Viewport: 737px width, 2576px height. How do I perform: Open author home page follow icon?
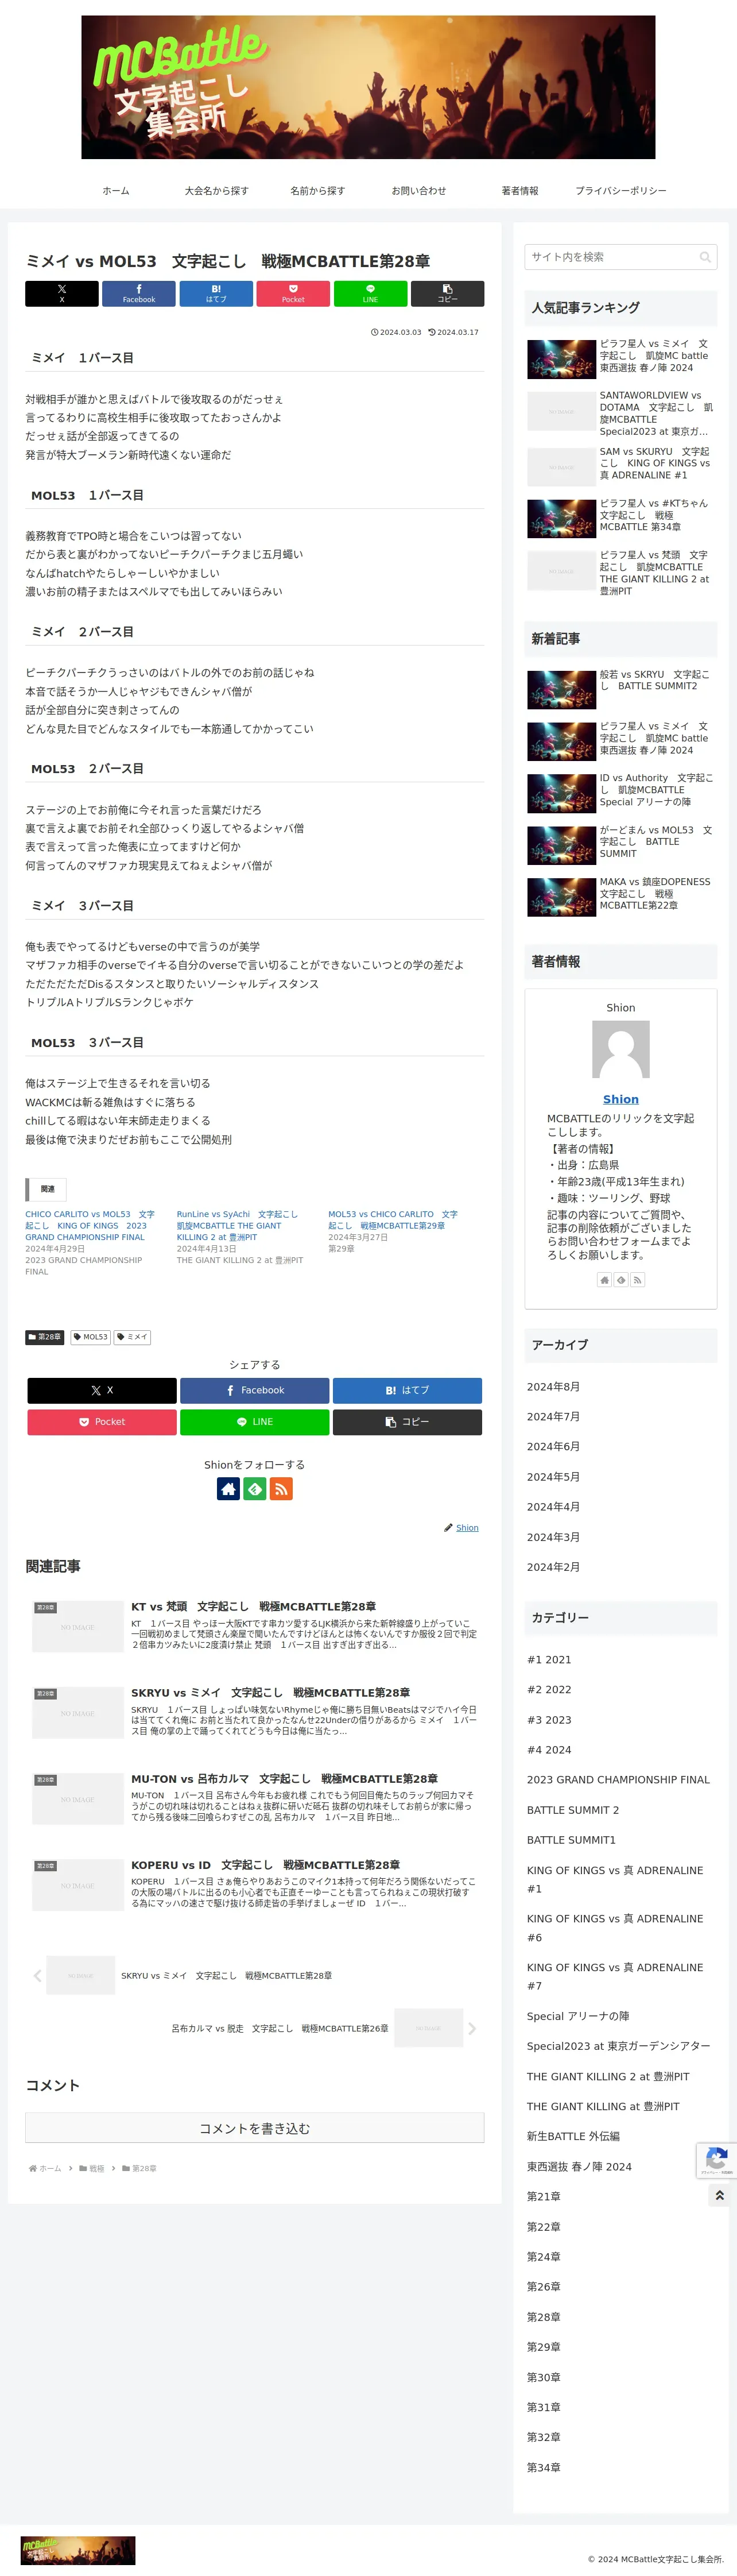pyautogui.click(x=228, y=1489)
